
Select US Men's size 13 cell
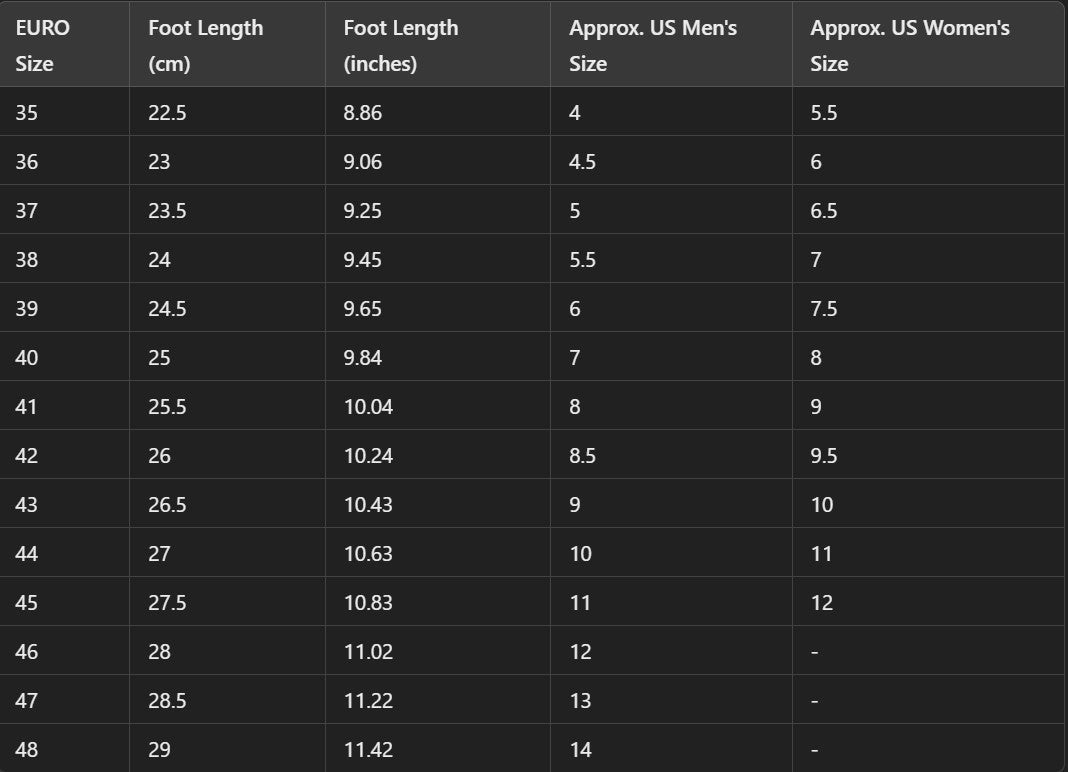580,701
